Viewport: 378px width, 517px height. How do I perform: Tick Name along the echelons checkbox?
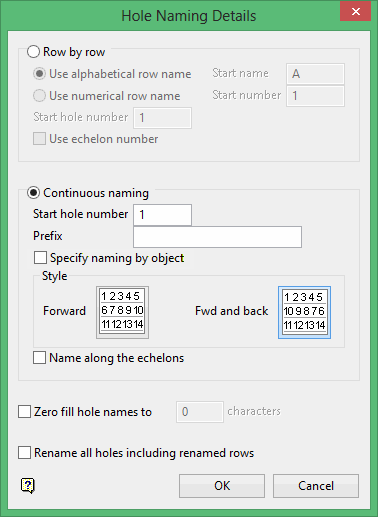click(x=39, y=358)
